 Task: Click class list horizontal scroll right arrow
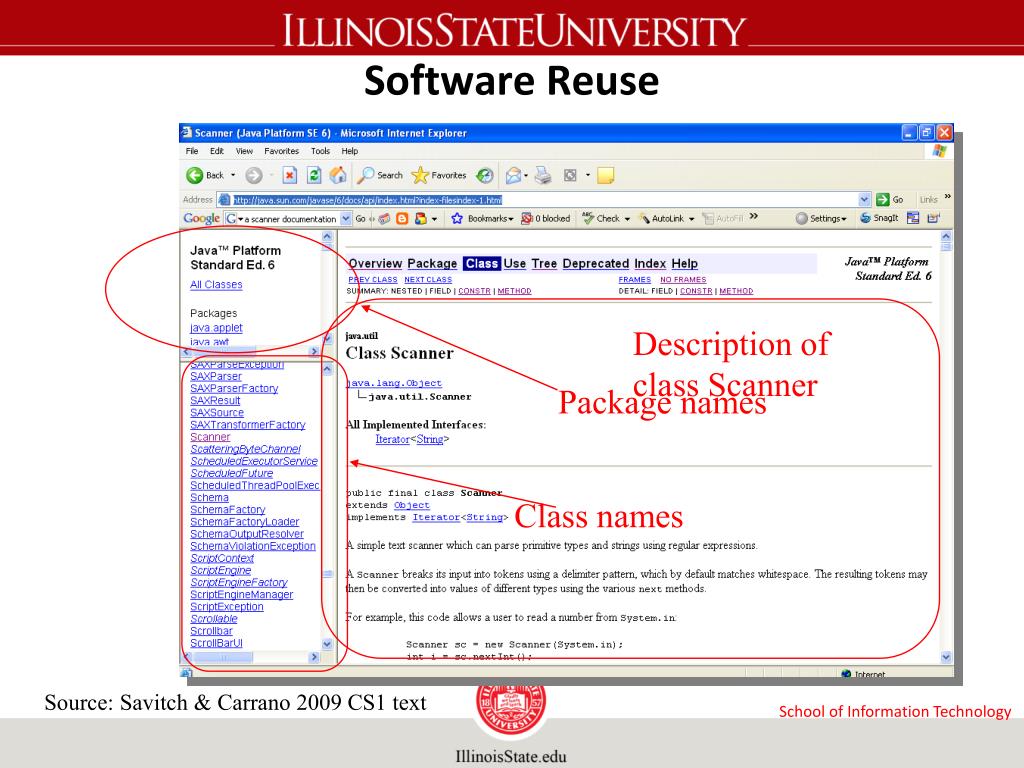[x=314, y=657]
